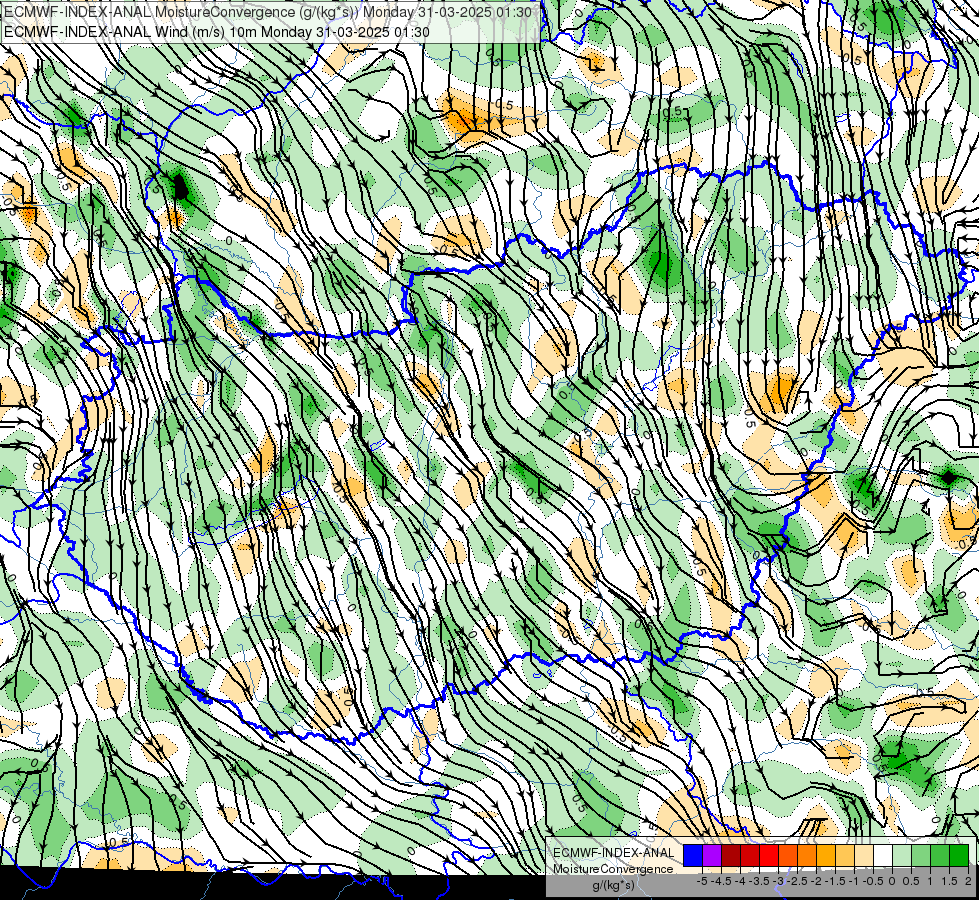The height and width of the screenshot is (900, 979).
Task: Click the -4.5 tick label in the legend
Action: [x=721, y=881]
